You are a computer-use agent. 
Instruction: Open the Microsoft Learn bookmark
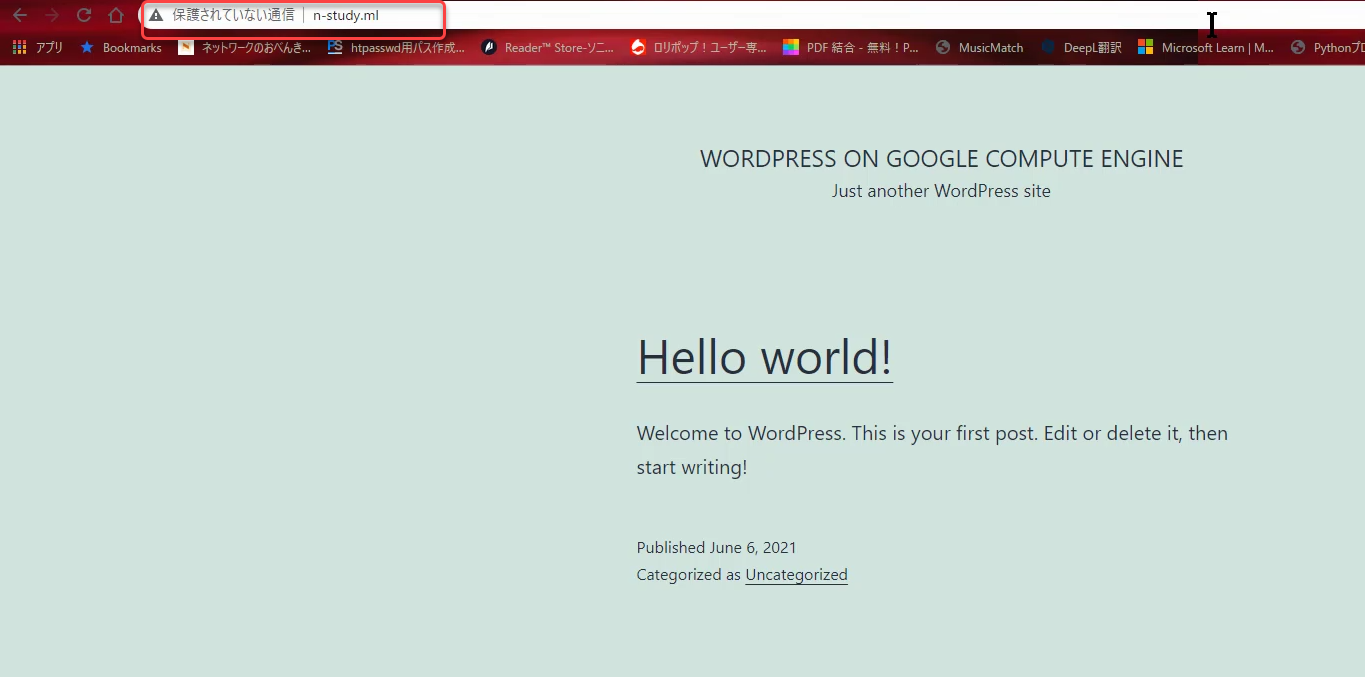(1206, 47)
